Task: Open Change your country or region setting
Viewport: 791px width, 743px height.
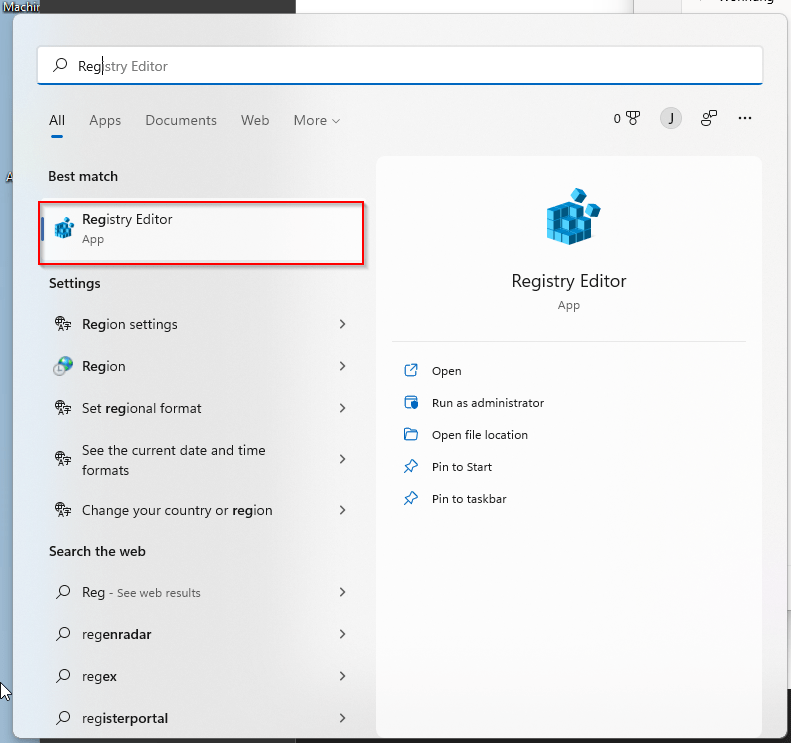Action: (x=177, y=510)
